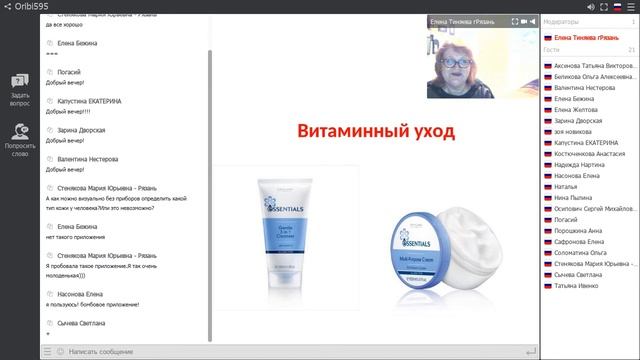This screenshot has height=360, width=640.
Task: Open the Russian flag language selector
Action: [618, 7]
